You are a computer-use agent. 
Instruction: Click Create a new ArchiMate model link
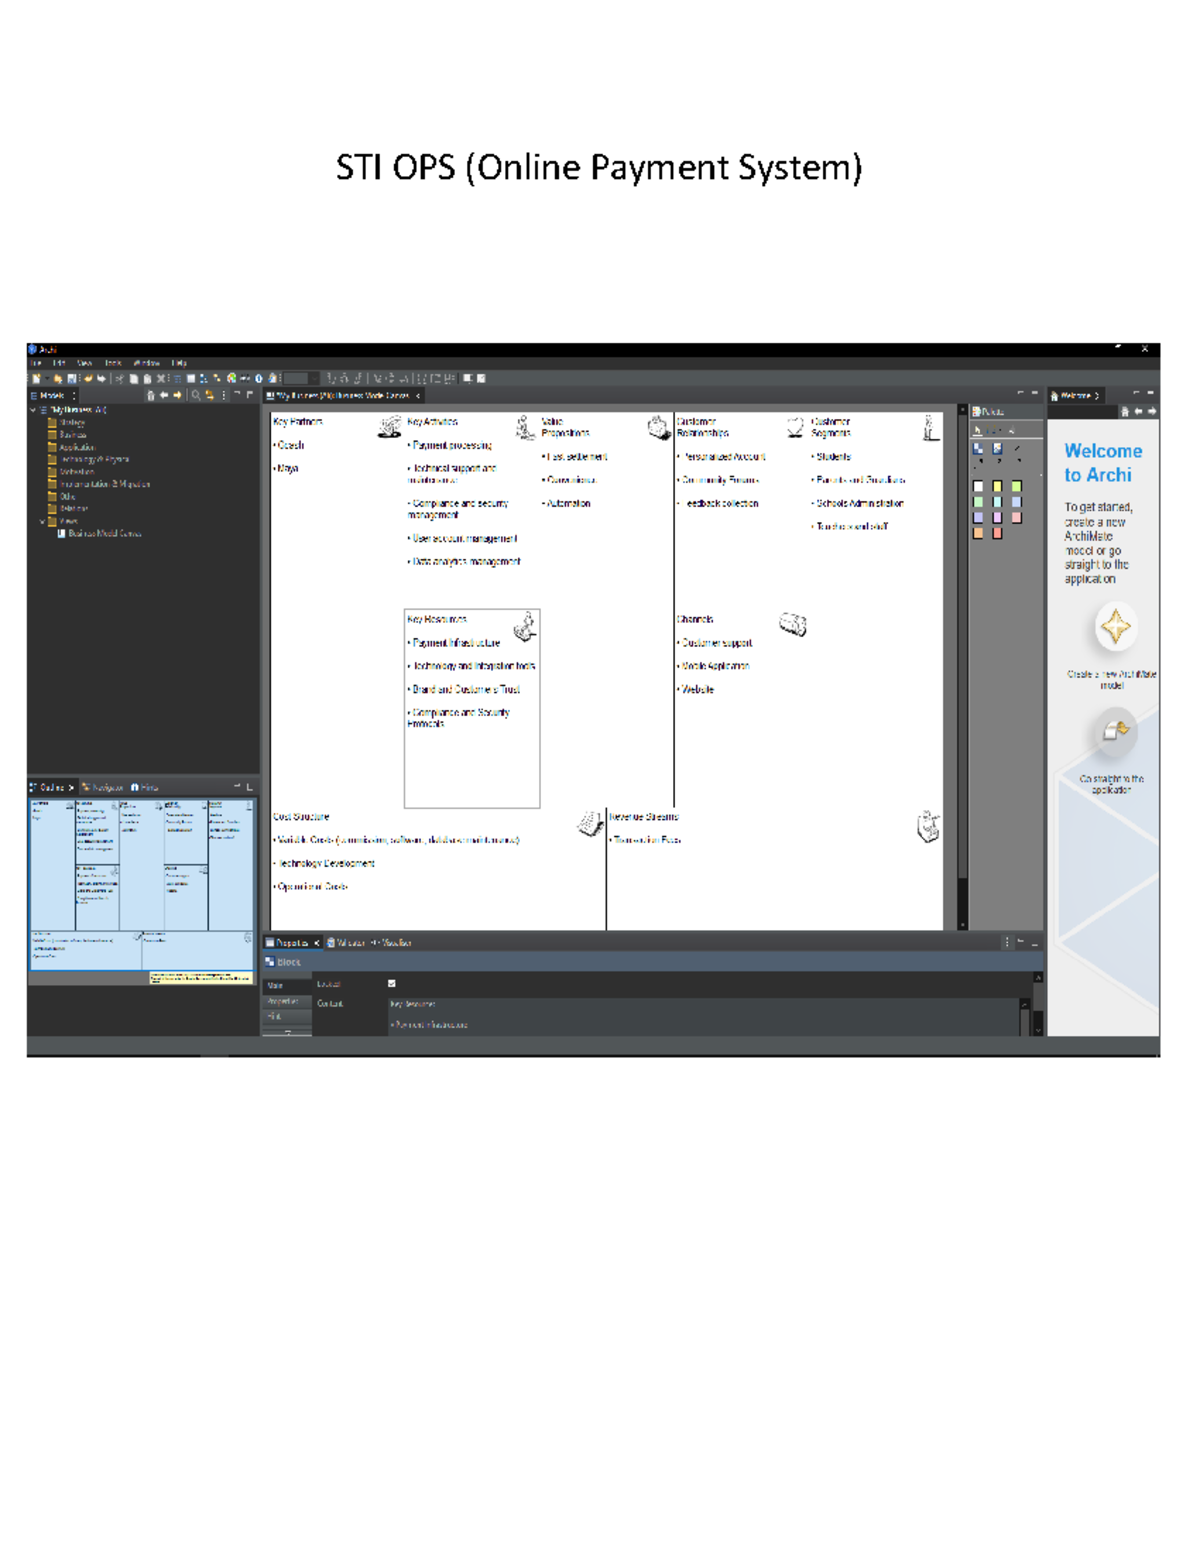(1112, 680)
